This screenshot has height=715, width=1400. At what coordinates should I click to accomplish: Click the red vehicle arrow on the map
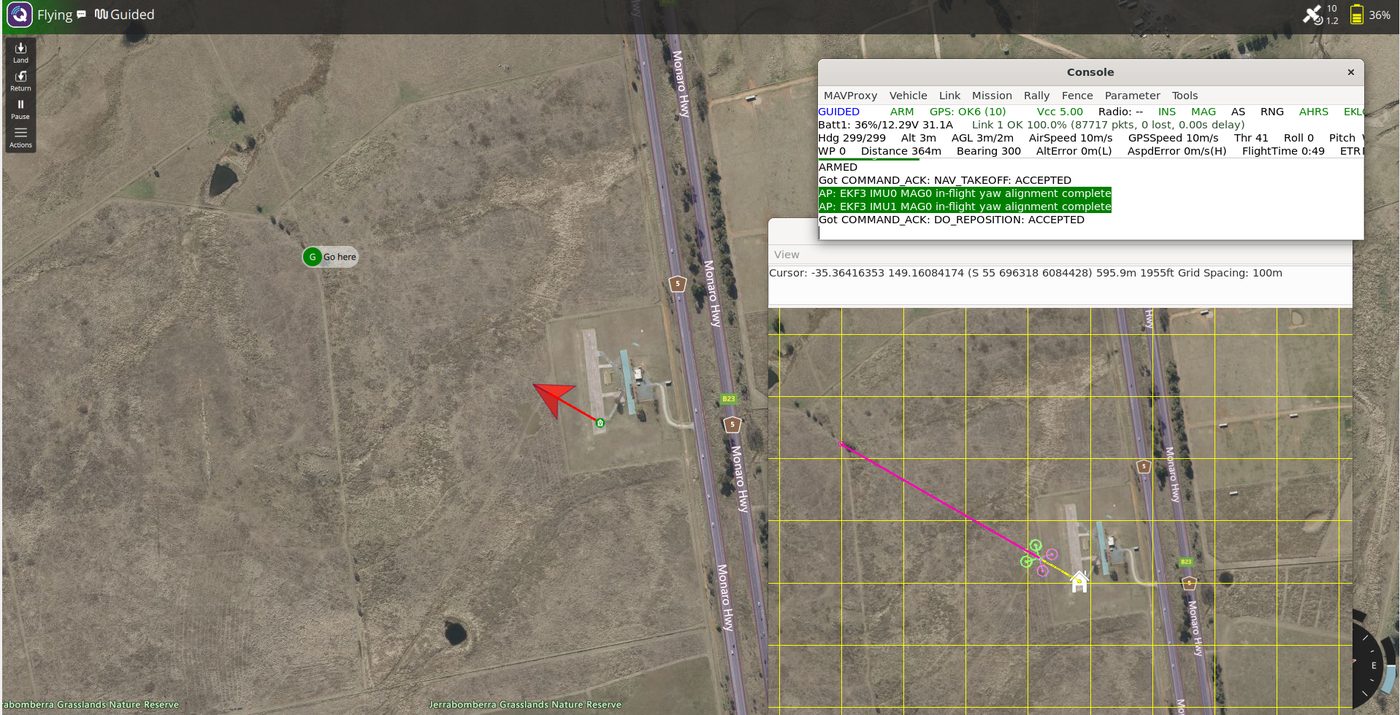553,397
